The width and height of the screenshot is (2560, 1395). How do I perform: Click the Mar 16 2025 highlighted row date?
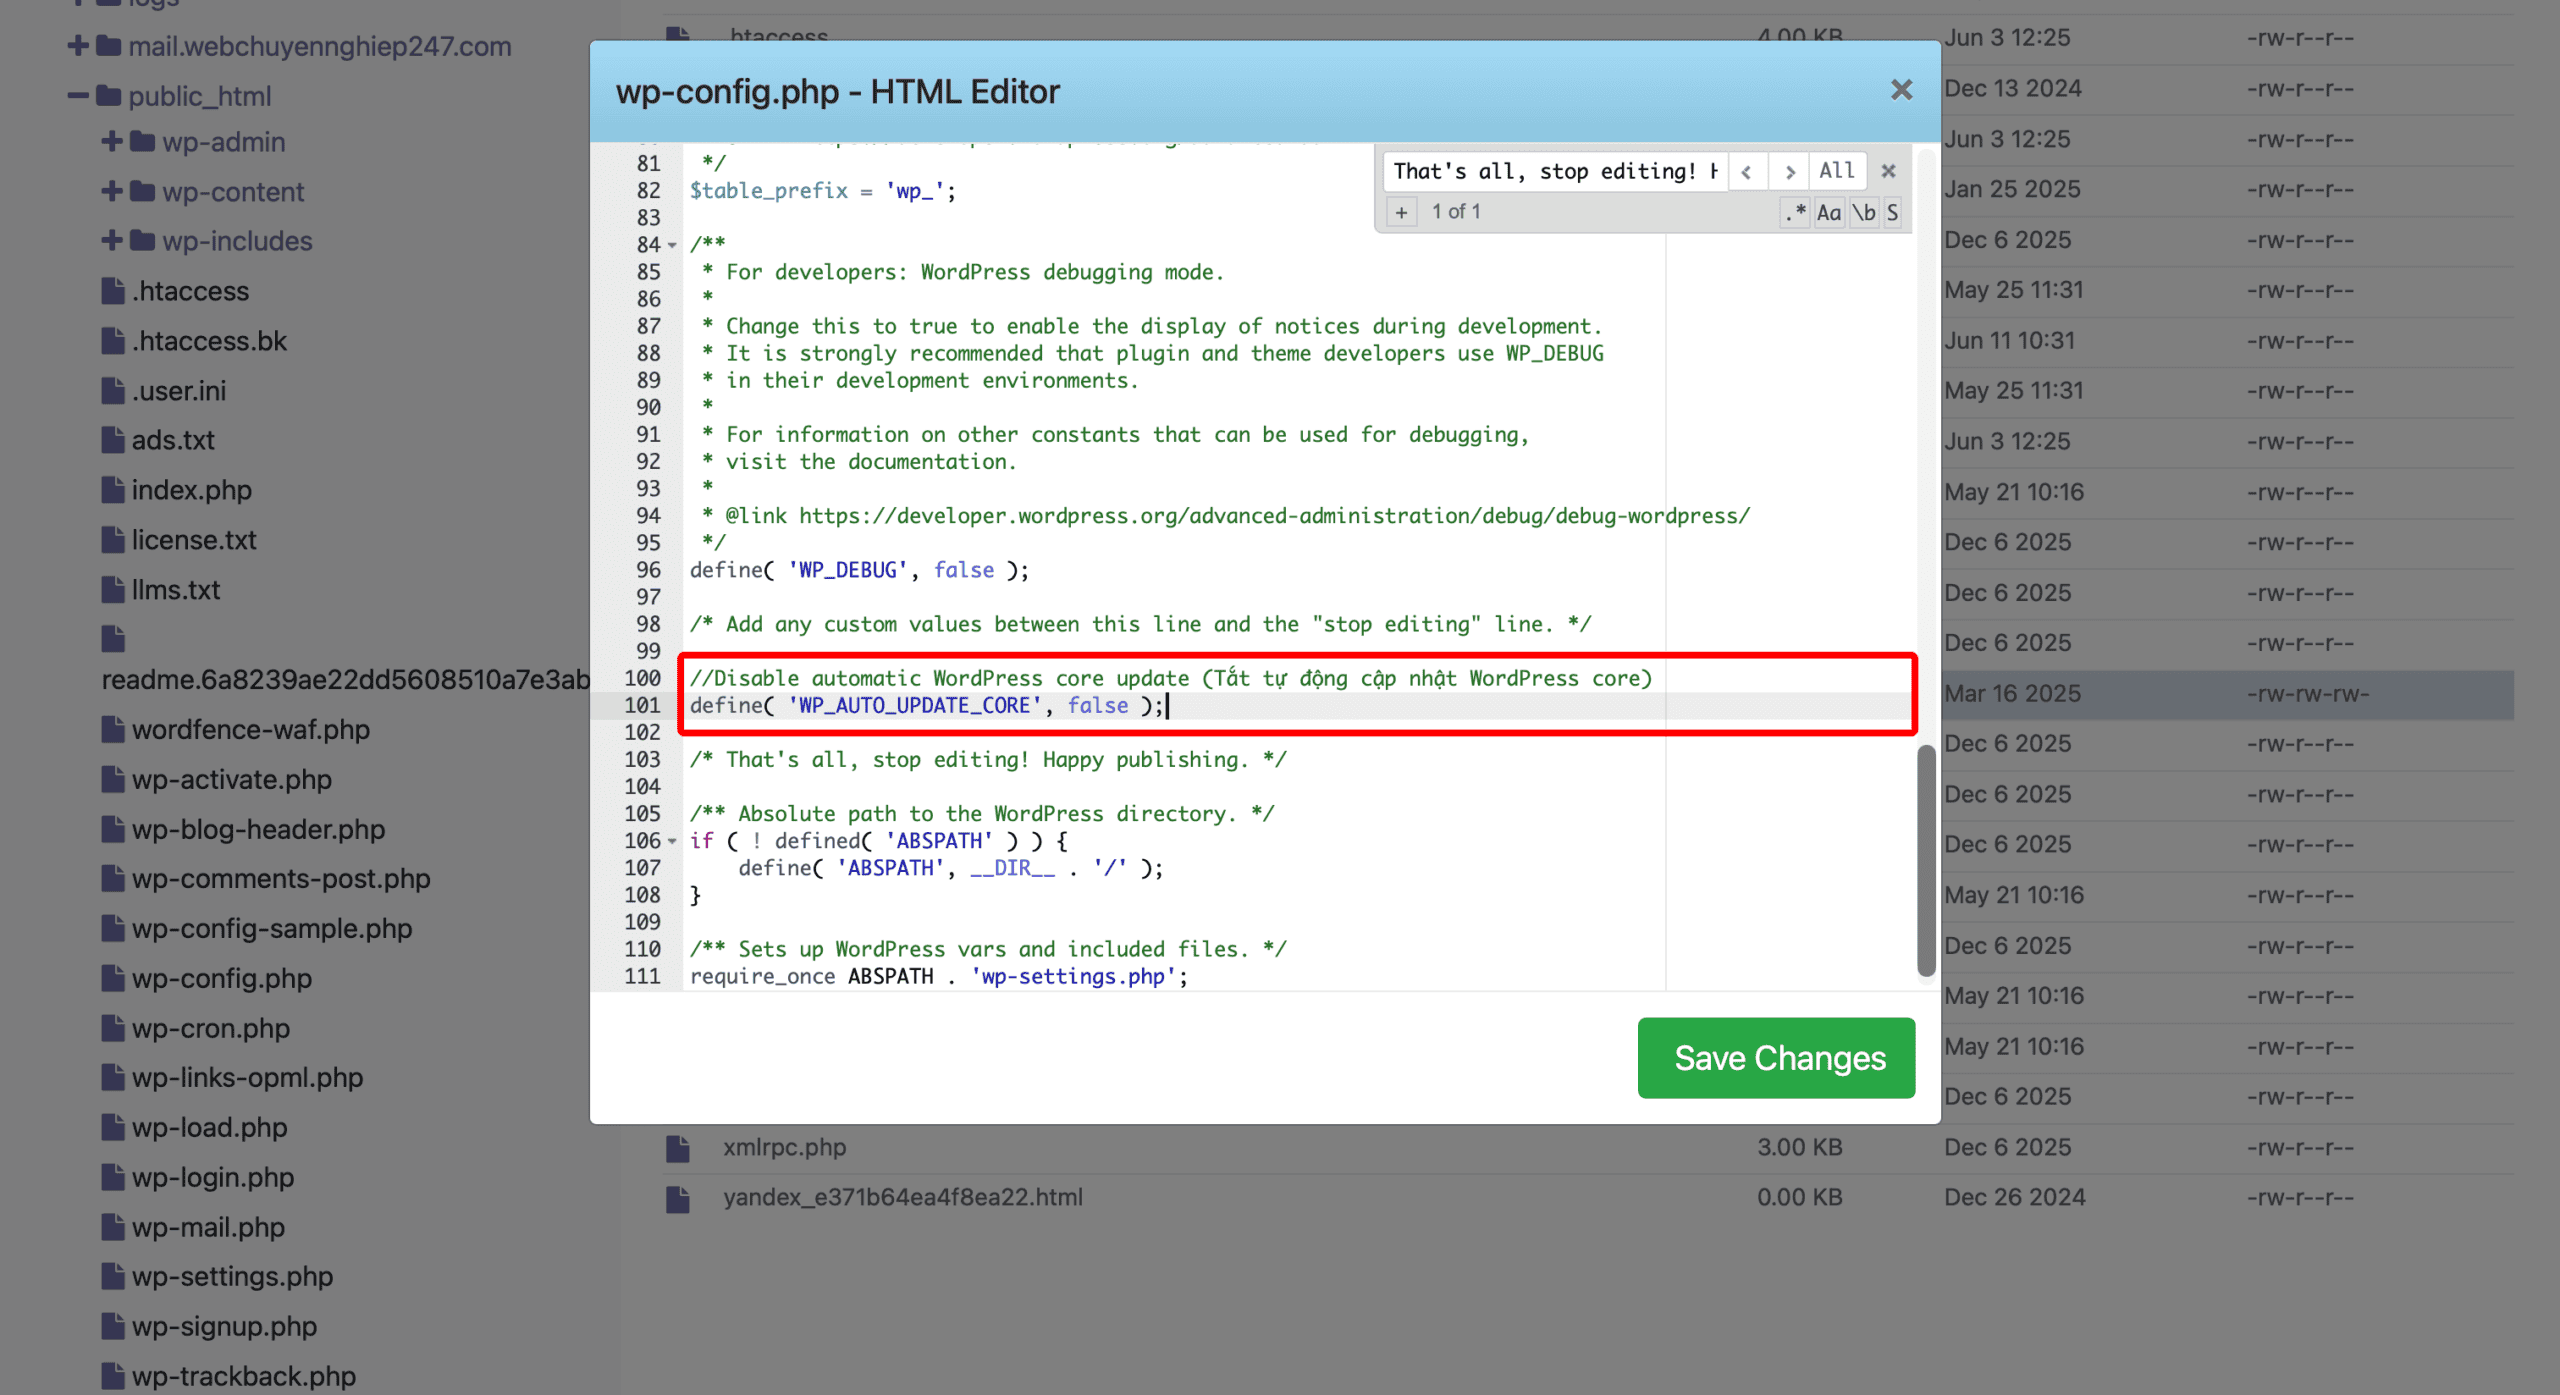2012,694
